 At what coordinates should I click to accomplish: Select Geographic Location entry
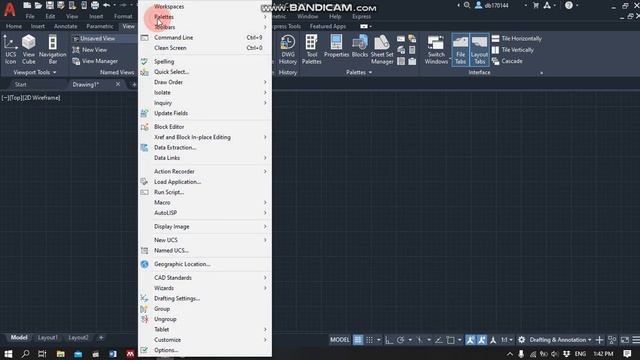205,264
